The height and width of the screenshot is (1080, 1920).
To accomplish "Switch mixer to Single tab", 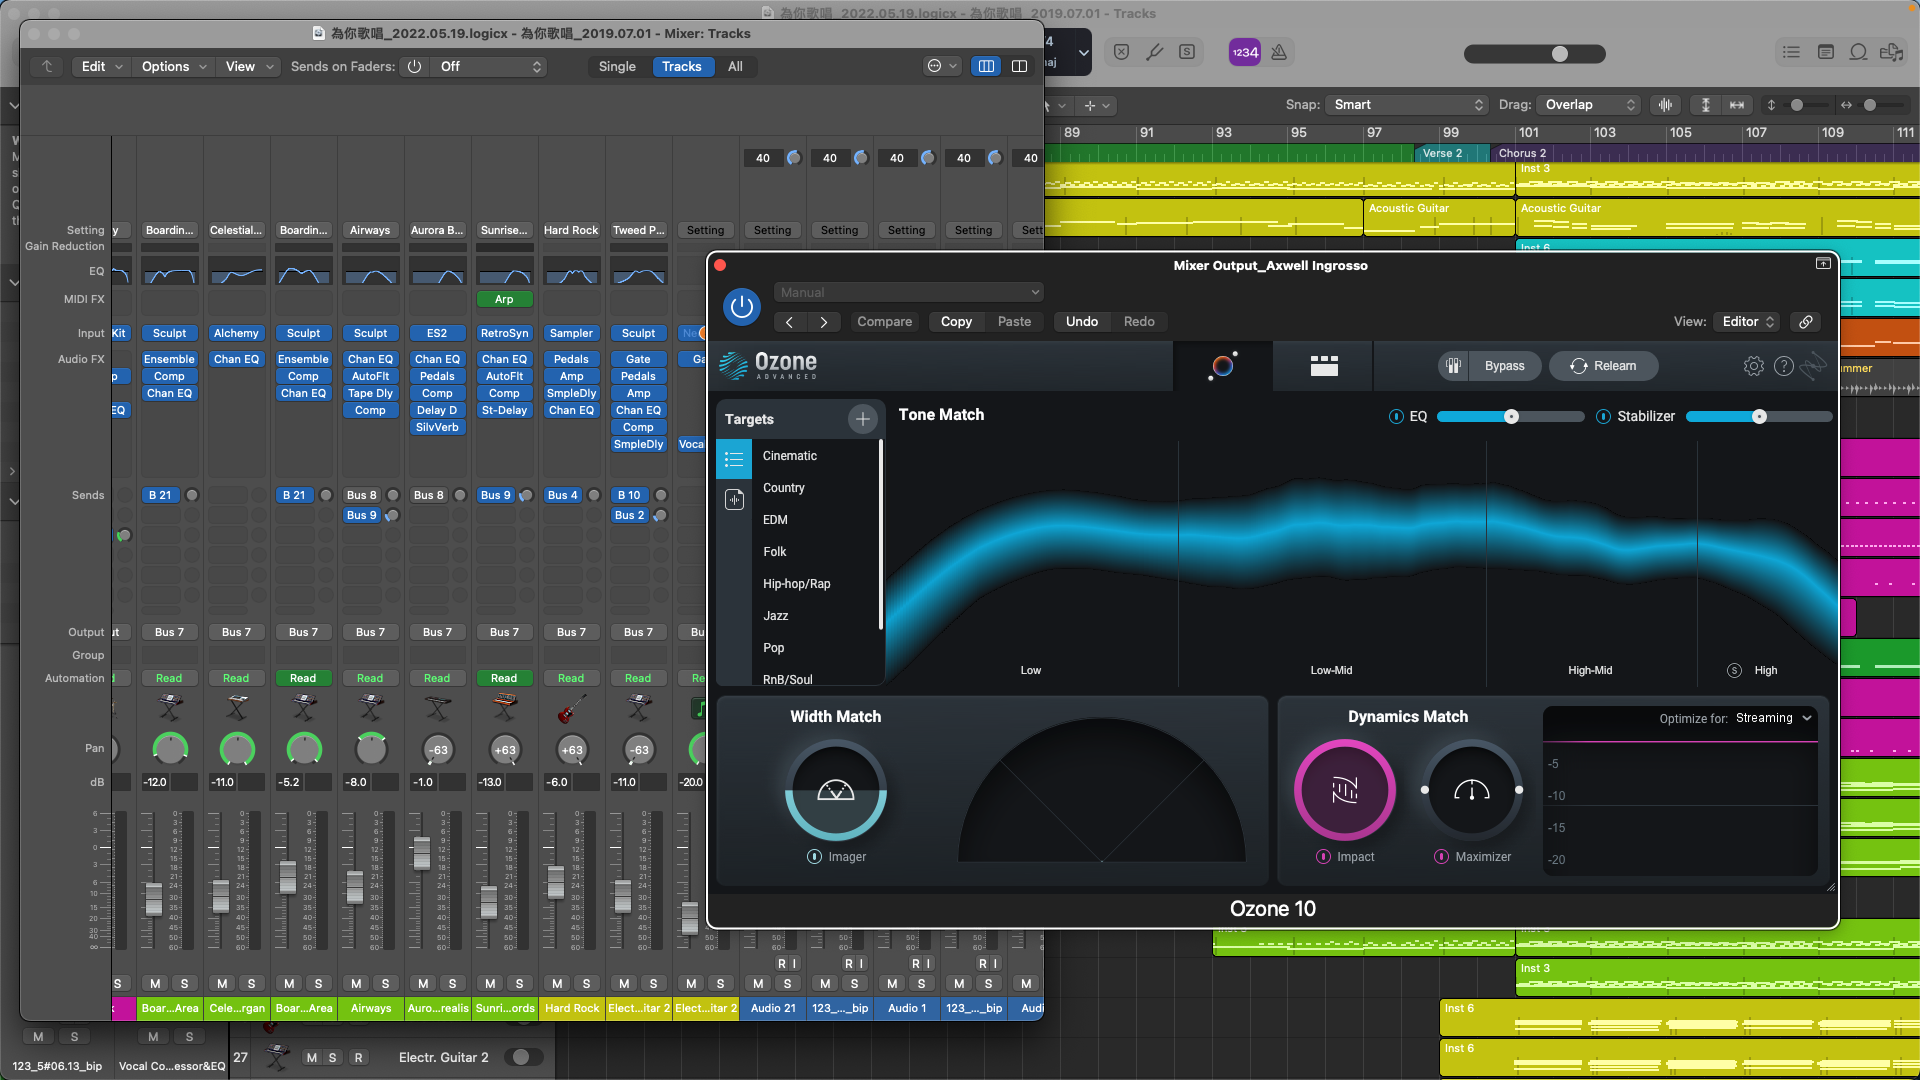I will 616,66.
